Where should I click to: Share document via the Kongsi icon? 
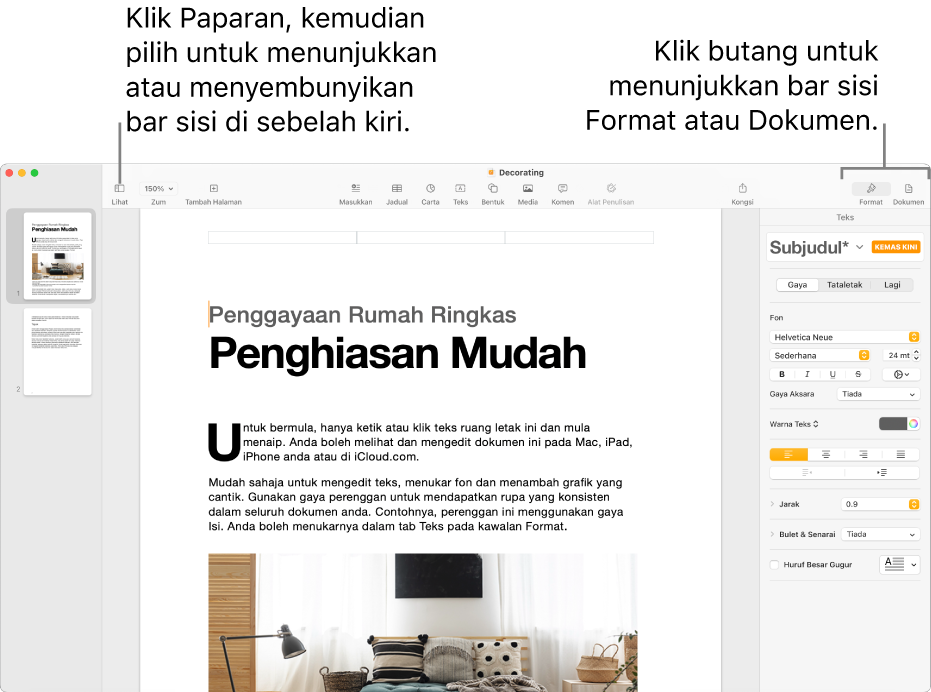point(742,188)
